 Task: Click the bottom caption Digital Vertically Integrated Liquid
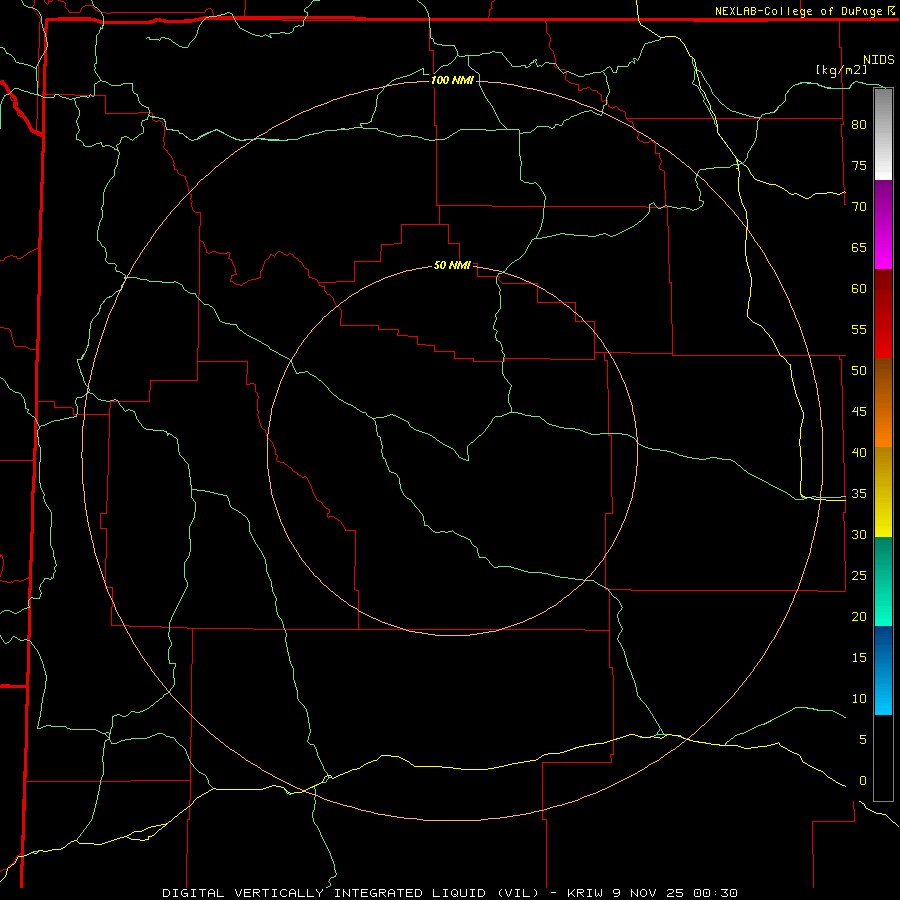(449, 893)
